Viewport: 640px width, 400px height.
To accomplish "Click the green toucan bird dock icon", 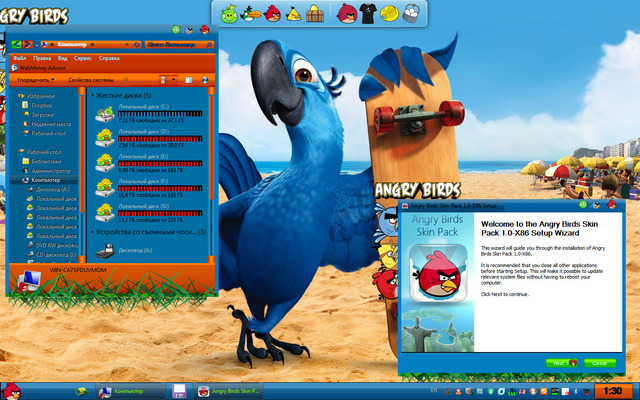I will tap(250, 14).
